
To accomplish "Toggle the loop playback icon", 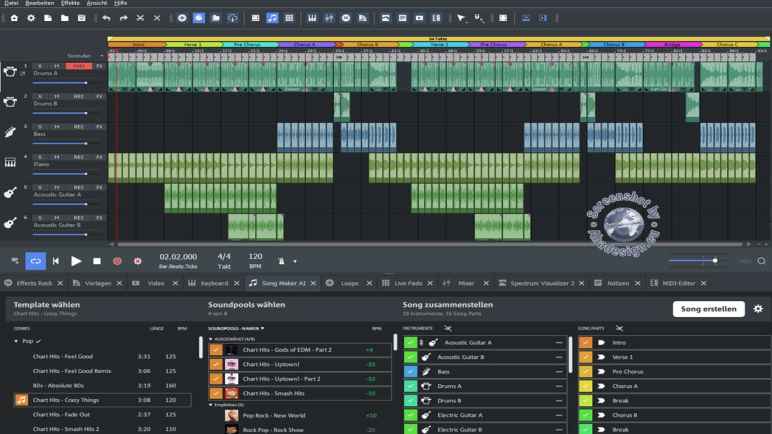I will 35,261.
